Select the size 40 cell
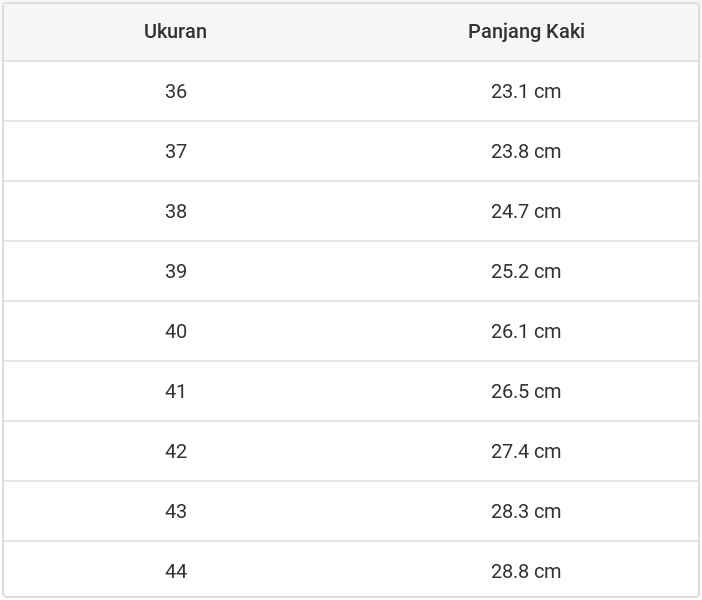The image size is (702, 600). (176, 331)
